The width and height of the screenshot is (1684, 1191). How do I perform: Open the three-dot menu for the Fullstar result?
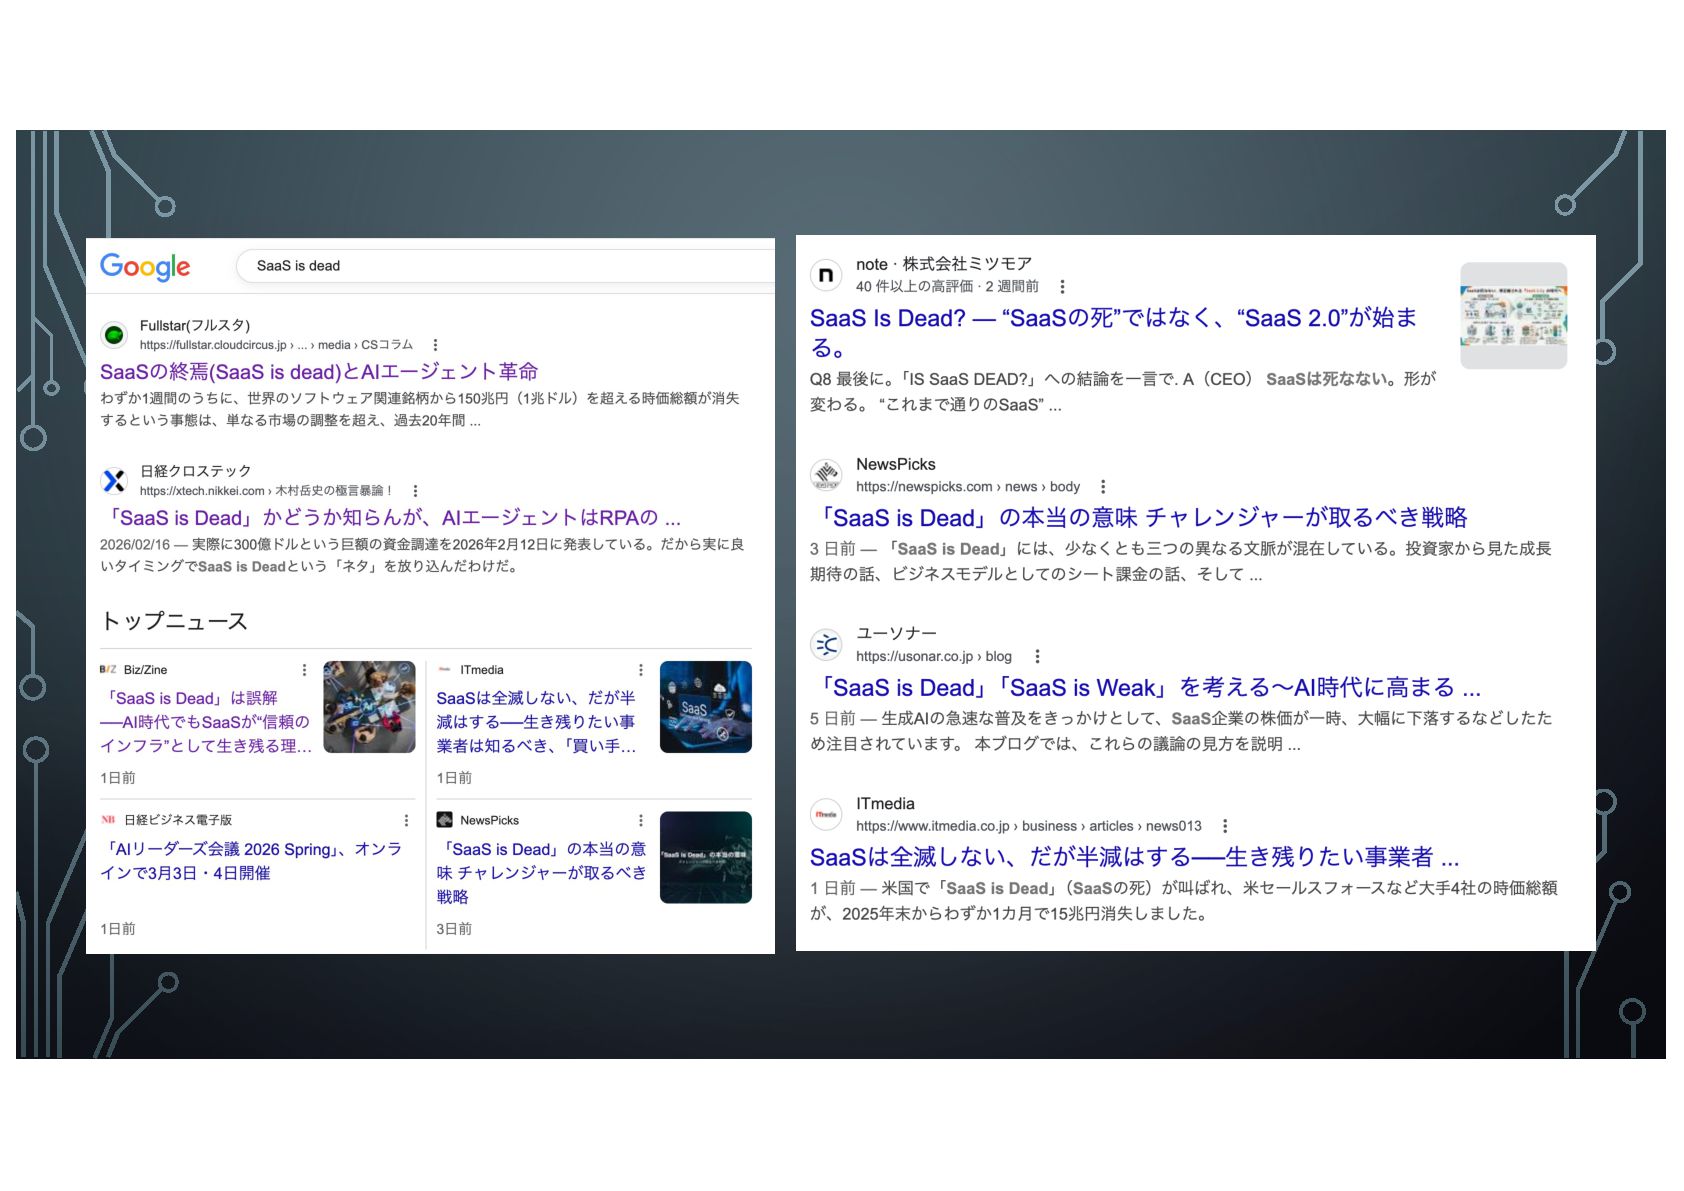(x=435, y=345)
